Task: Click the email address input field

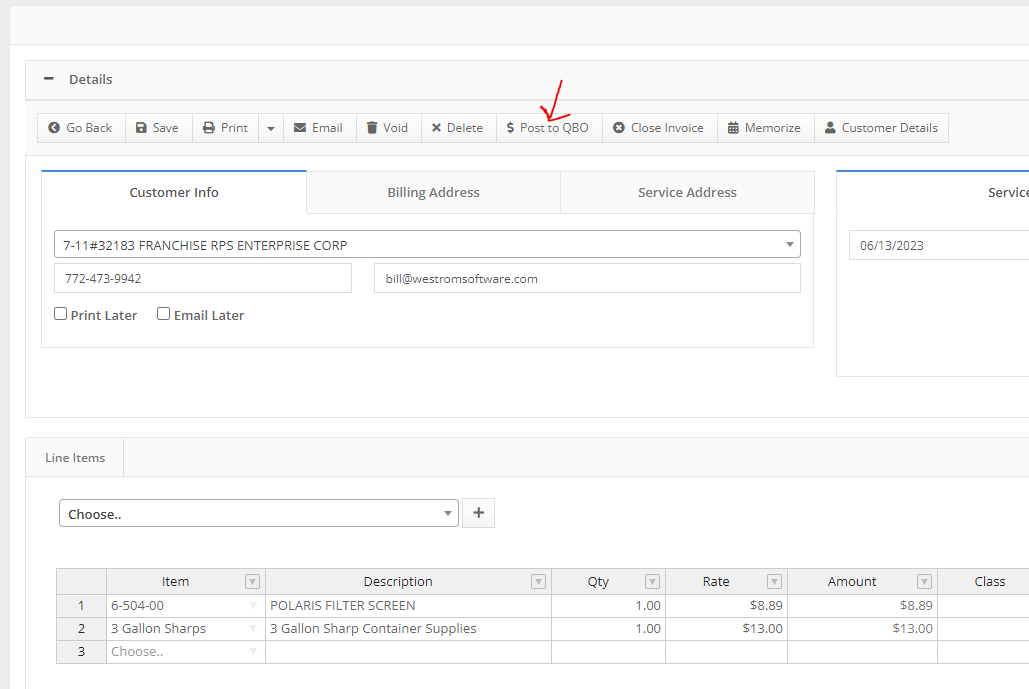Action: (x=587, y=278)
